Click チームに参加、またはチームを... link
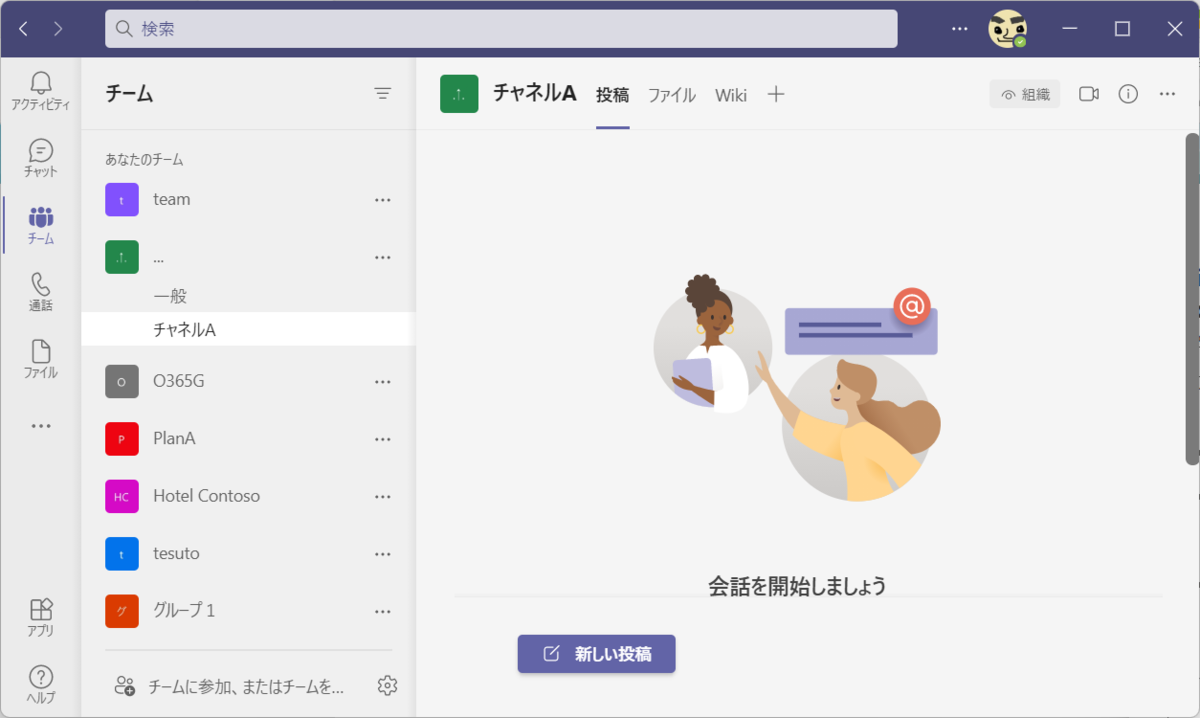This screenshot has width=1200, height=718. (245, 687)
